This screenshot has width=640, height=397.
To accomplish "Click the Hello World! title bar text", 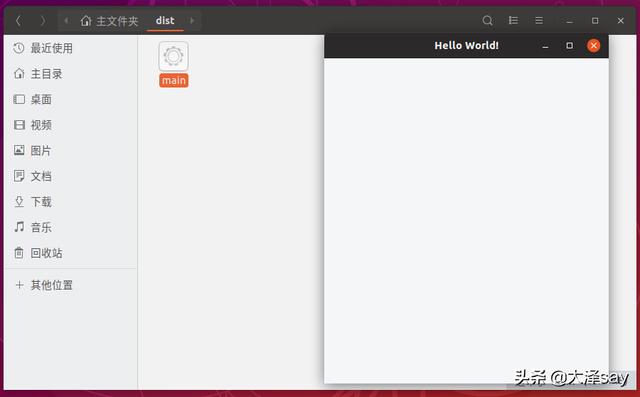I will (466, 45).
